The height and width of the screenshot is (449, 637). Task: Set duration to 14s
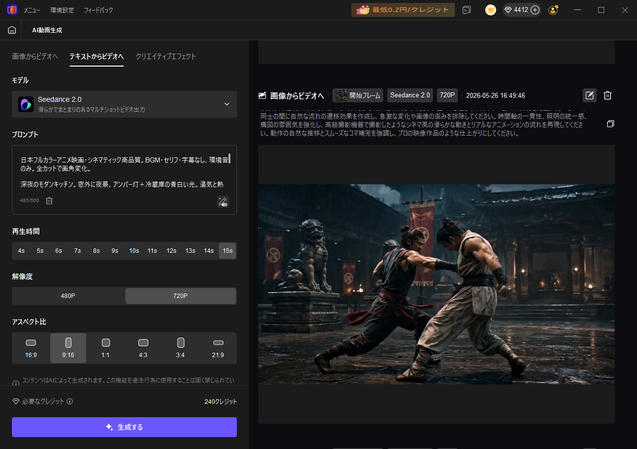209,251
